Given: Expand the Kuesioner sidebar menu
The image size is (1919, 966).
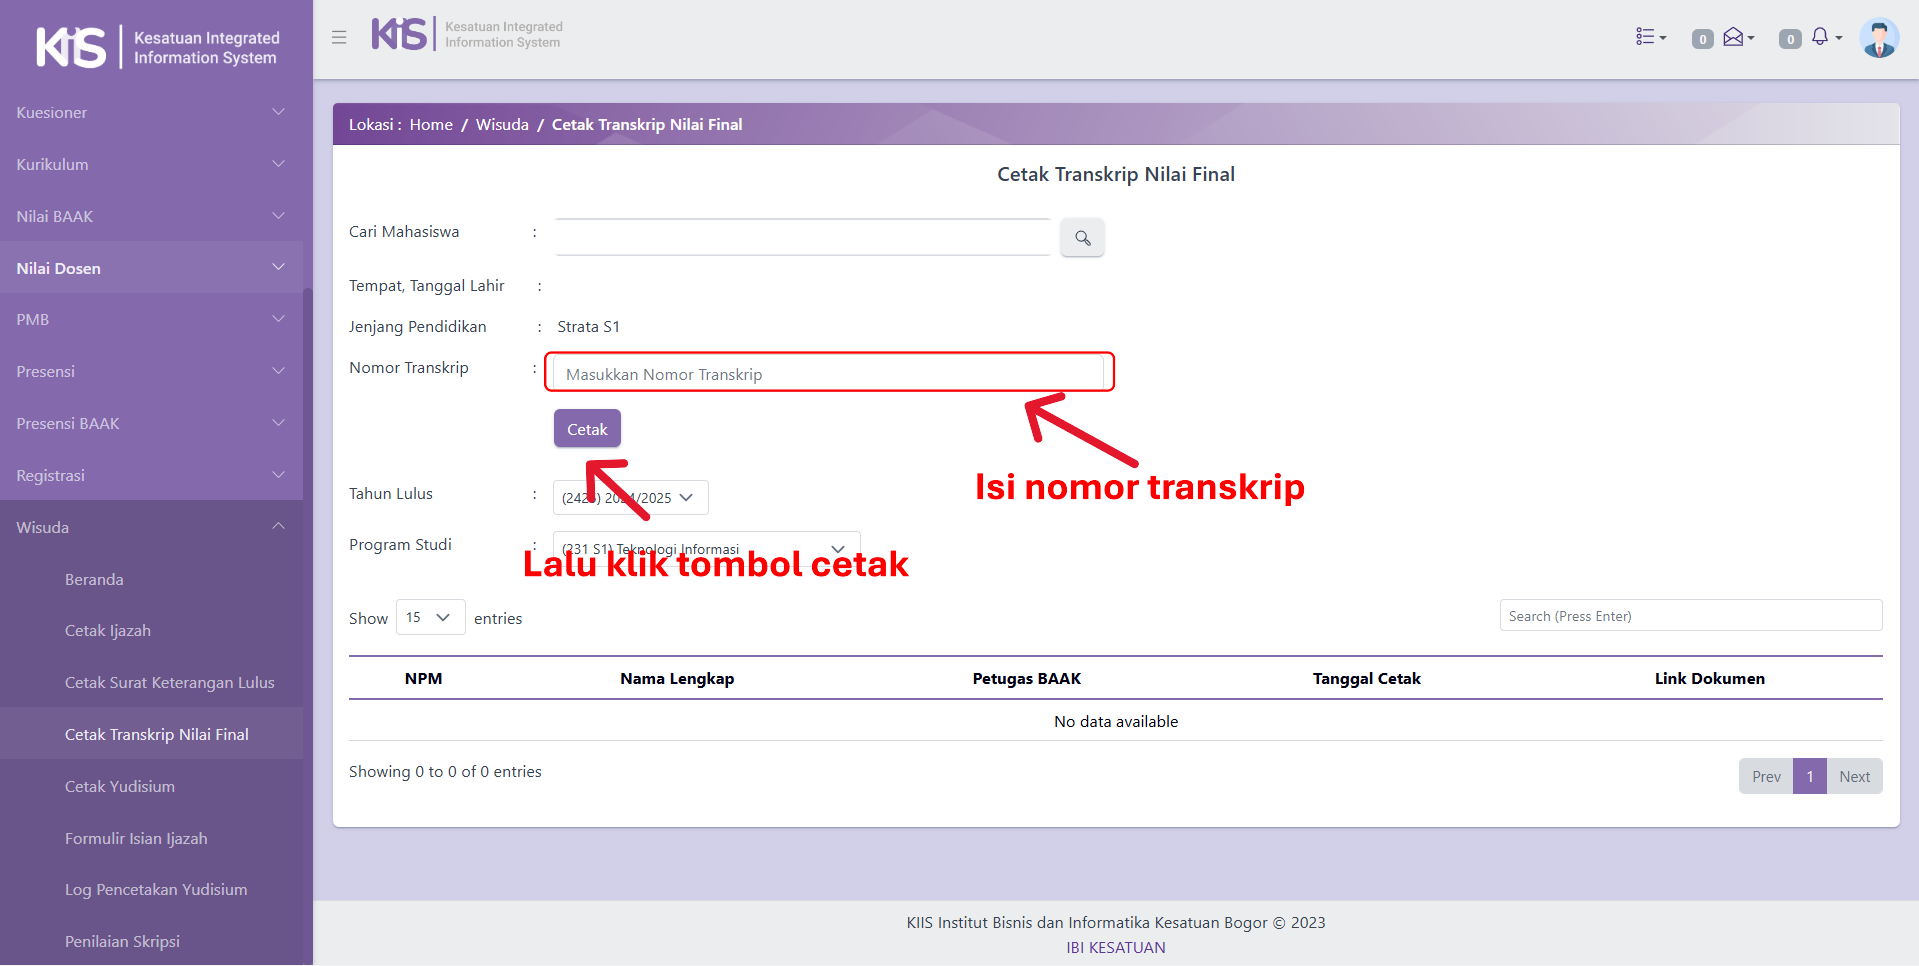Looking at the screenshot, I should tap(151, 113).
